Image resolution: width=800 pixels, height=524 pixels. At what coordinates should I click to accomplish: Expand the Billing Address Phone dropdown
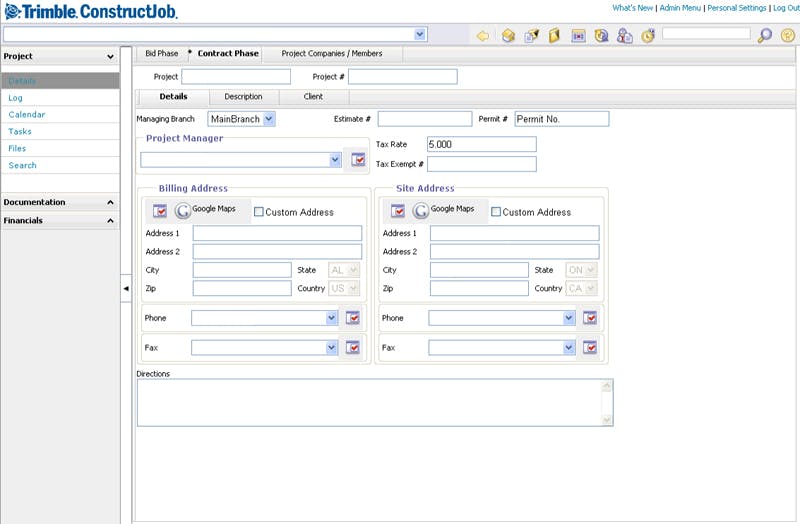tap(332, 318)
